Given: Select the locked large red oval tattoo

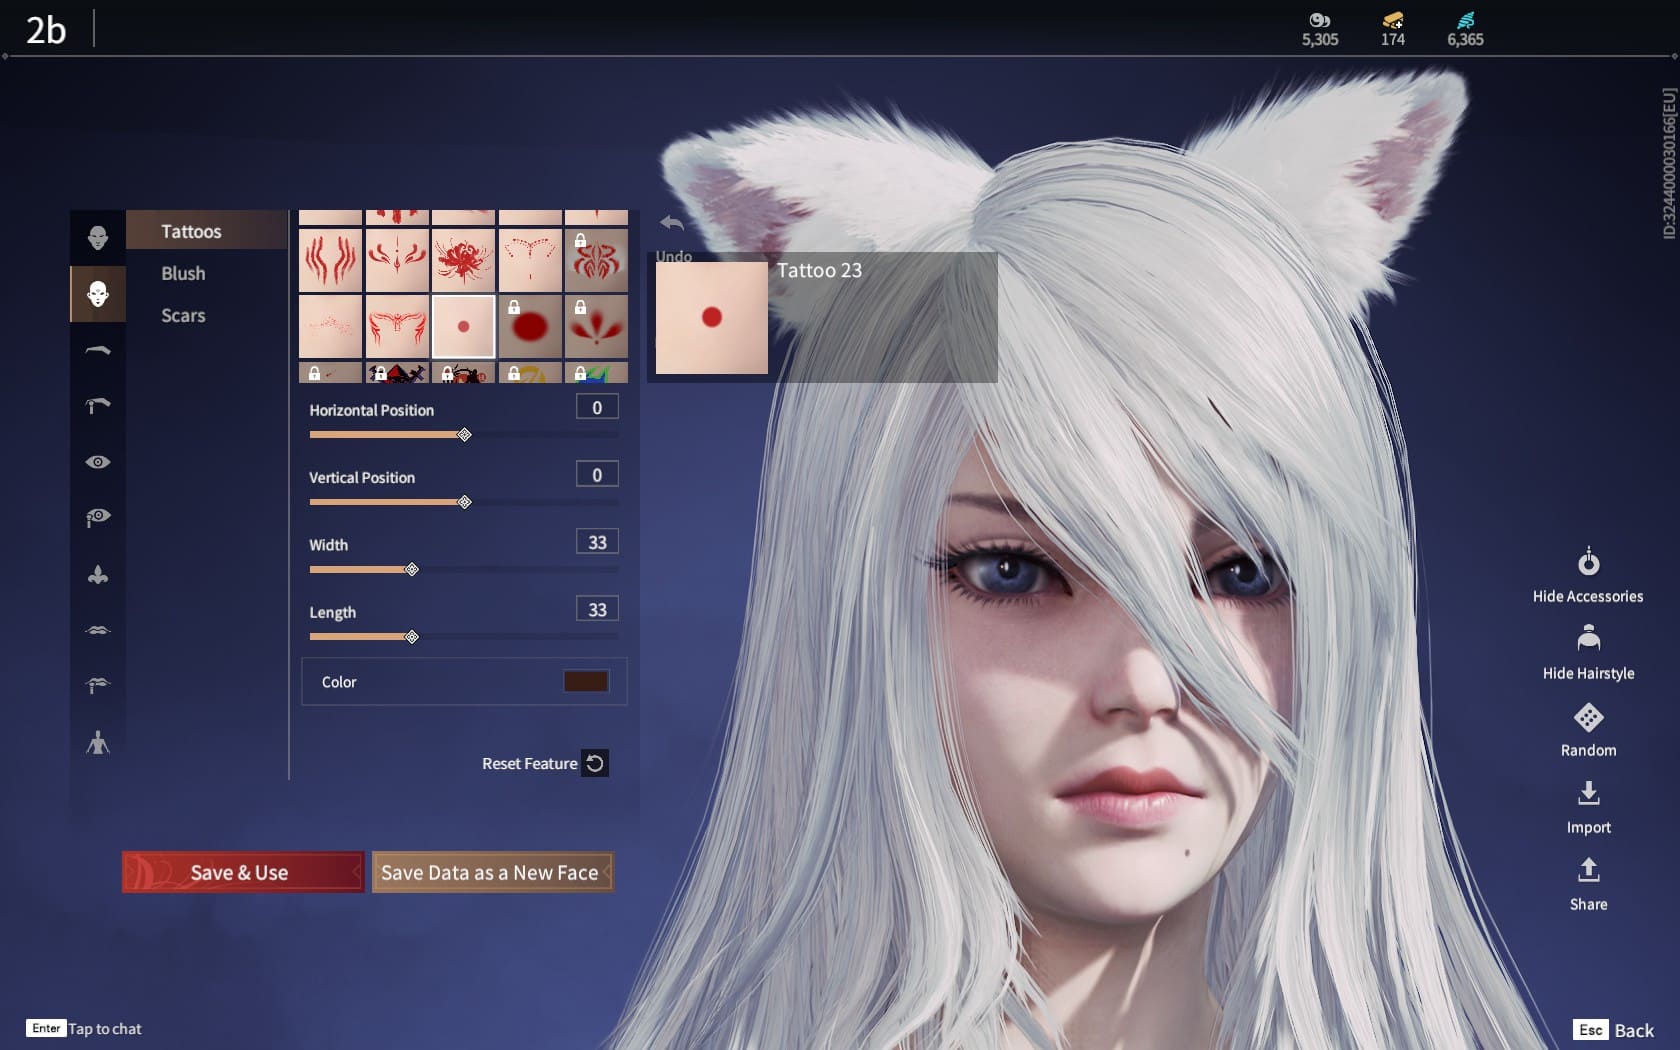Looking at the screenshot, I should (530, 326).
